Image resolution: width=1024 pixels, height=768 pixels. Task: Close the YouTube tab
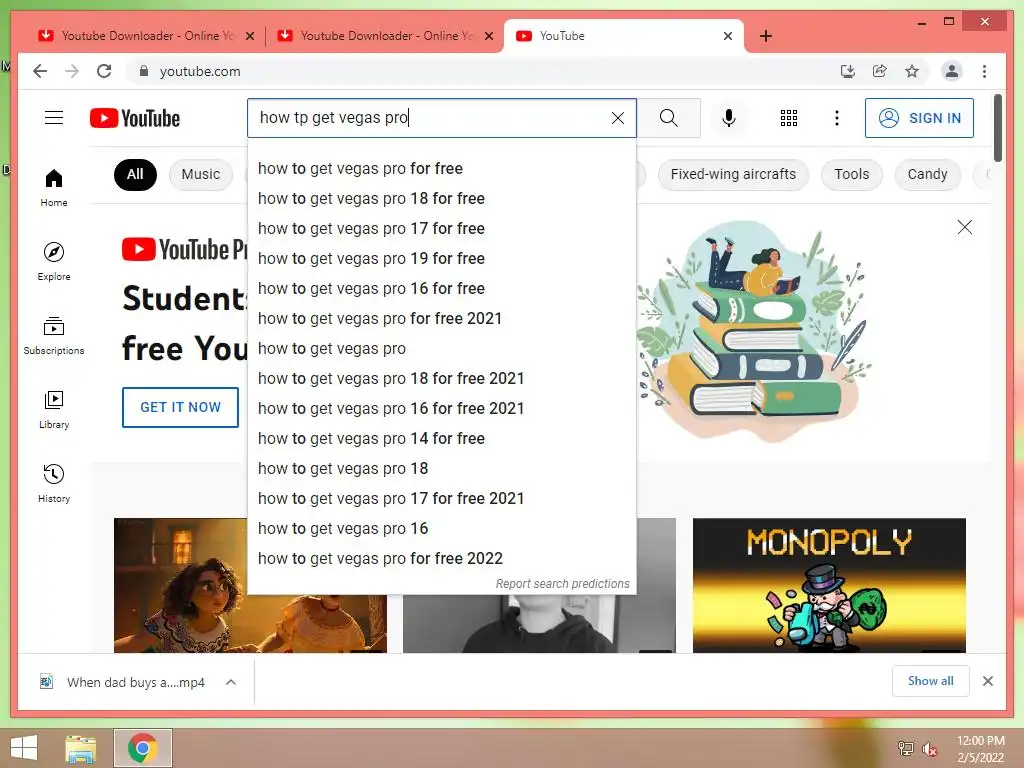pyautogui.click(x=728, y=36)
